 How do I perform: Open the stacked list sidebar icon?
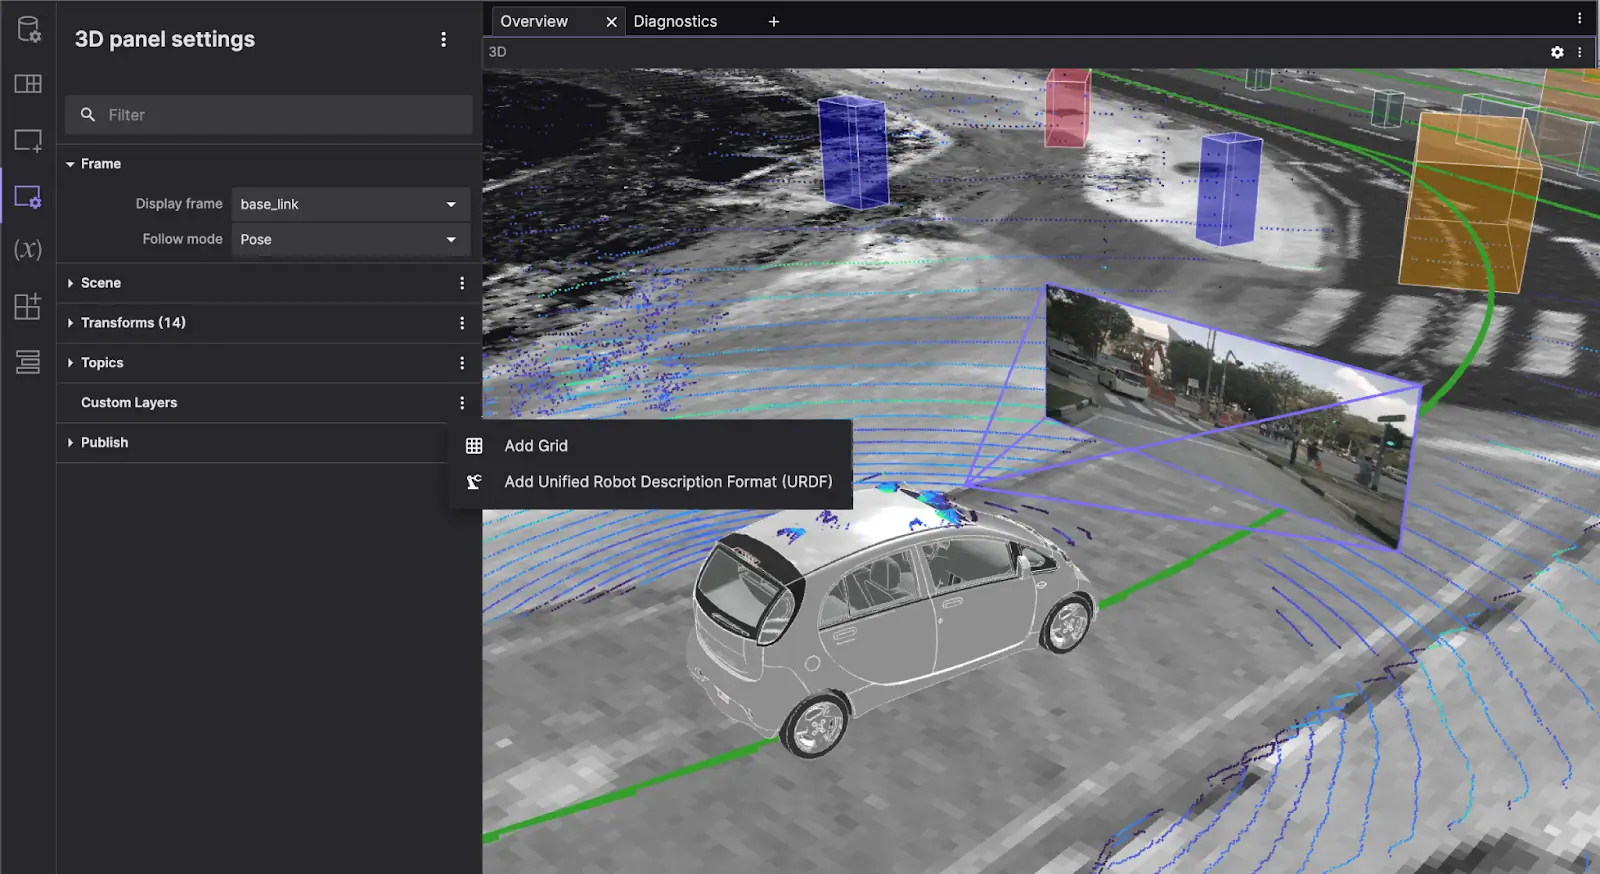[x=28, y=362]
